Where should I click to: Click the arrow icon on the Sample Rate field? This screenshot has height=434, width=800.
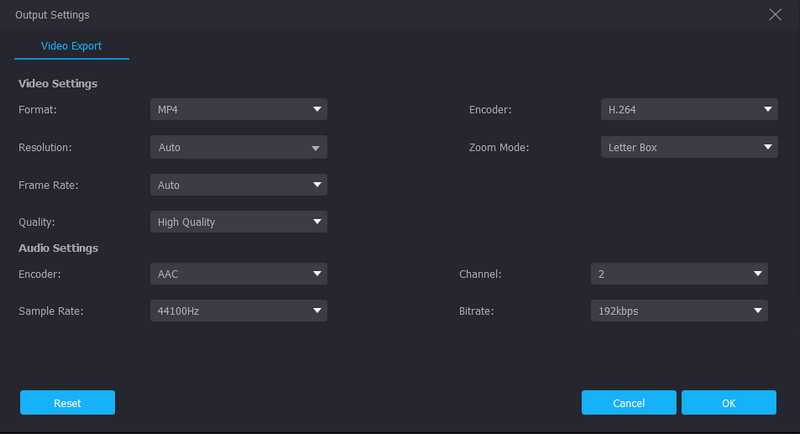(x=316, y=311)
